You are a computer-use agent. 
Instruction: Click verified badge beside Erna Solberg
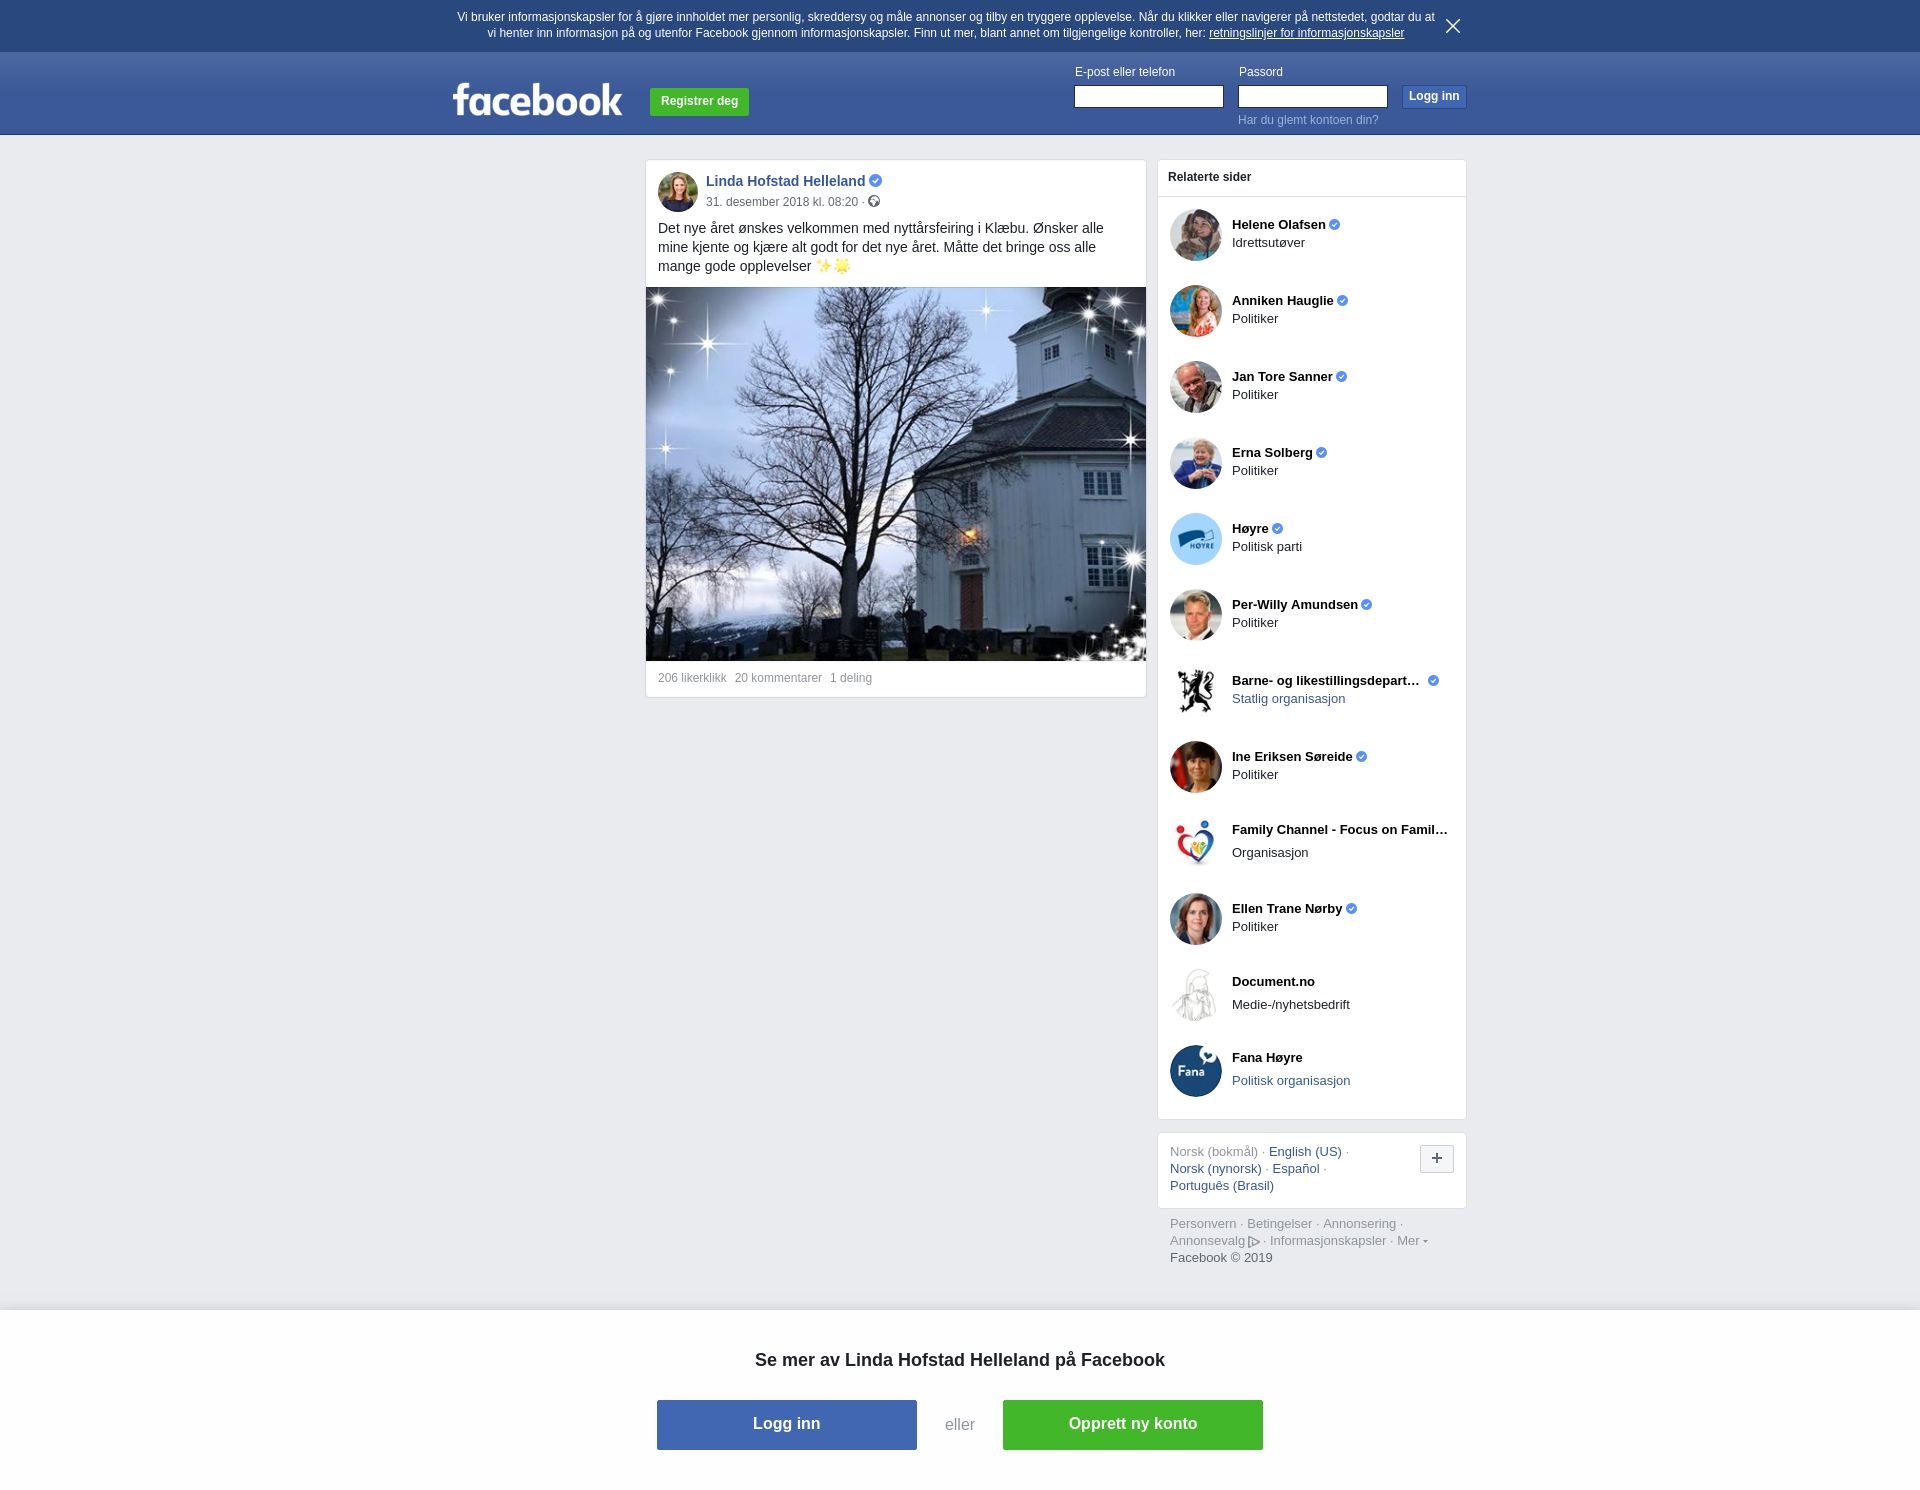pyautogui.click(x=1322, y=453)
